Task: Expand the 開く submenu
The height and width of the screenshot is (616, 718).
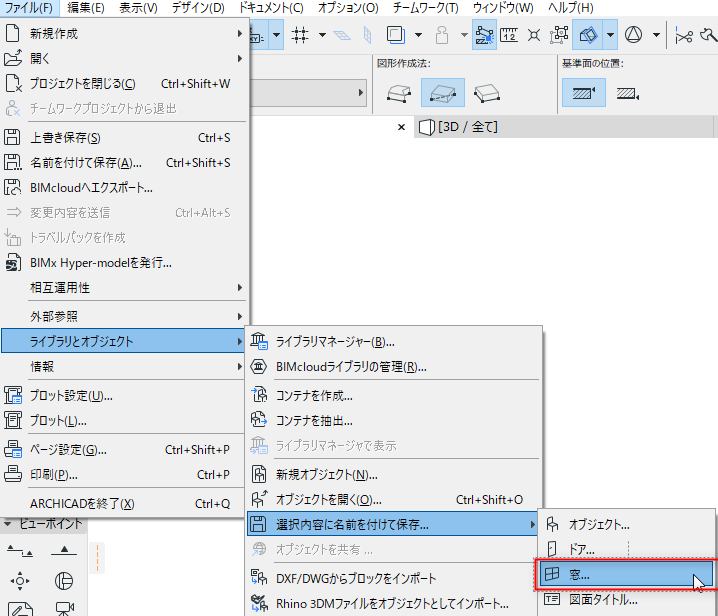Action: coord(124,58)
